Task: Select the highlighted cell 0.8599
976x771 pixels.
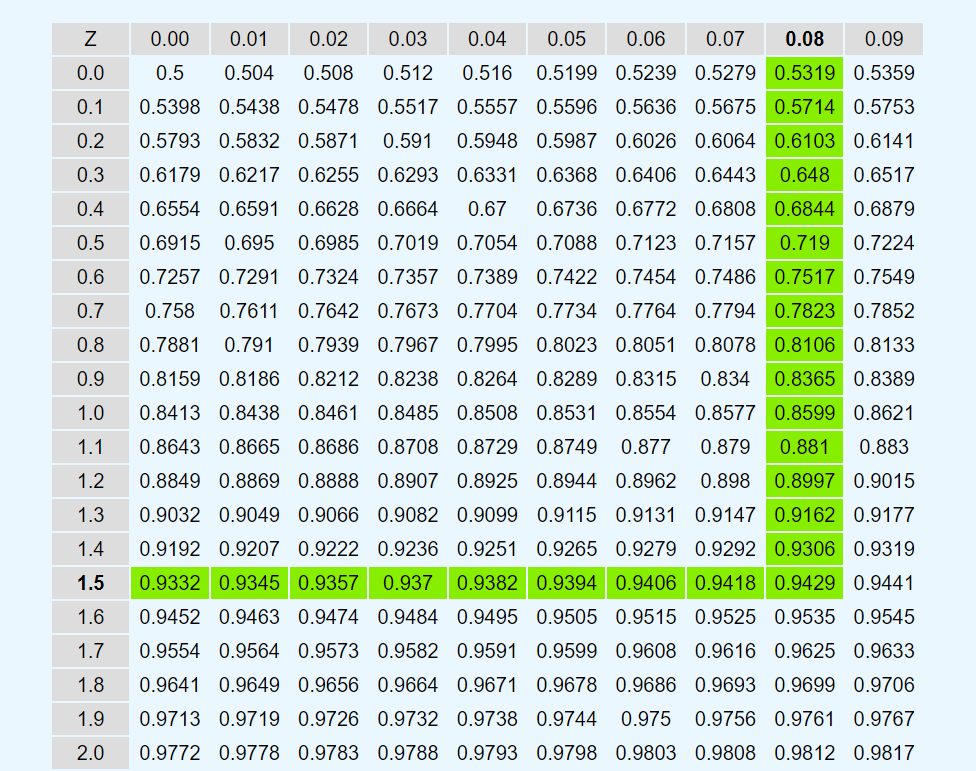Action: 804,413
